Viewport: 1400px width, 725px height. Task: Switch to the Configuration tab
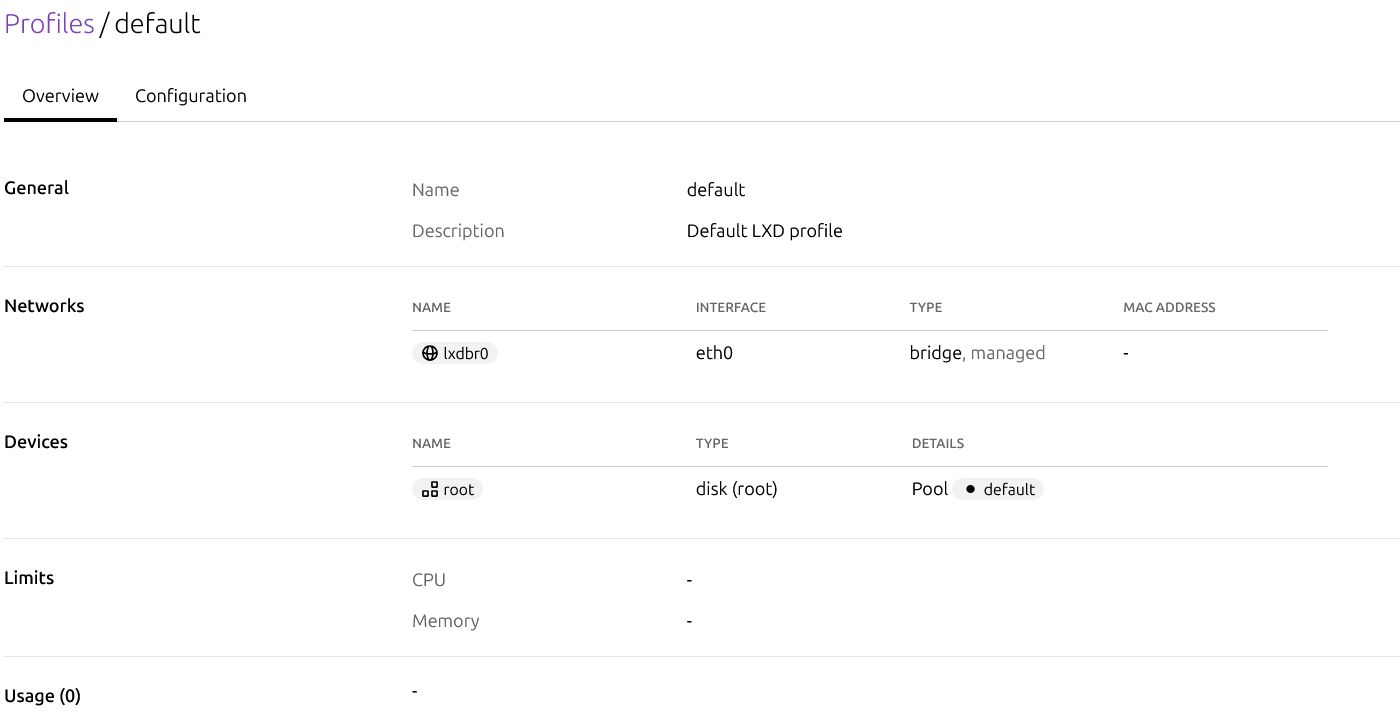tap(190, 96)
